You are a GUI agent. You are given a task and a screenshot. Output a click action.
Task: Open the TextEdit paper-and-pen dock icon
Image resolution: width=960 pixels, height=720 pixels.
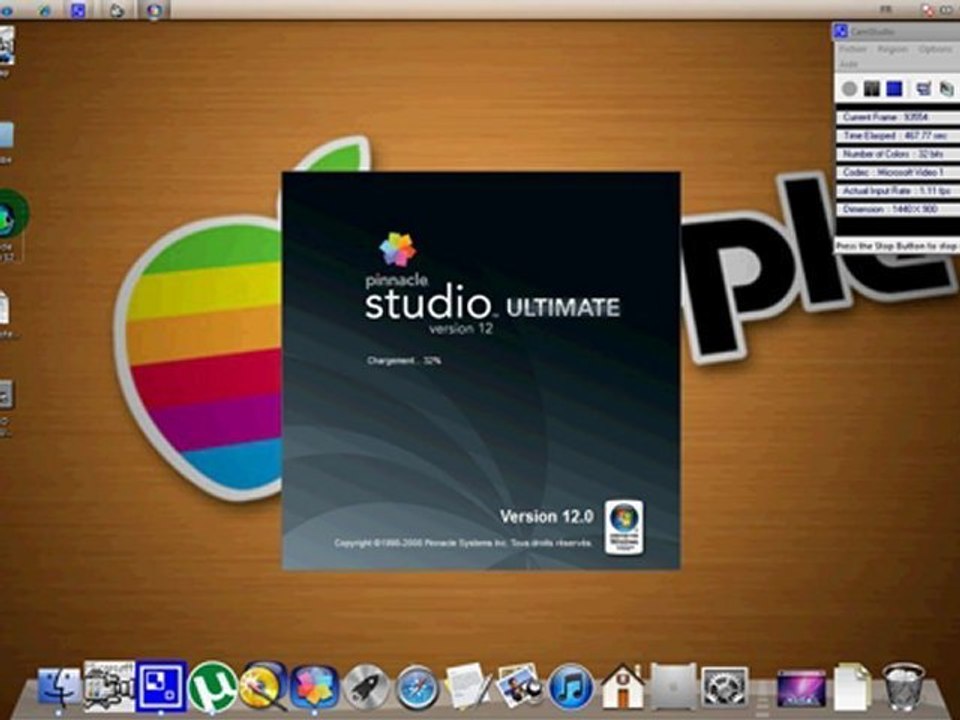[468, 687]
